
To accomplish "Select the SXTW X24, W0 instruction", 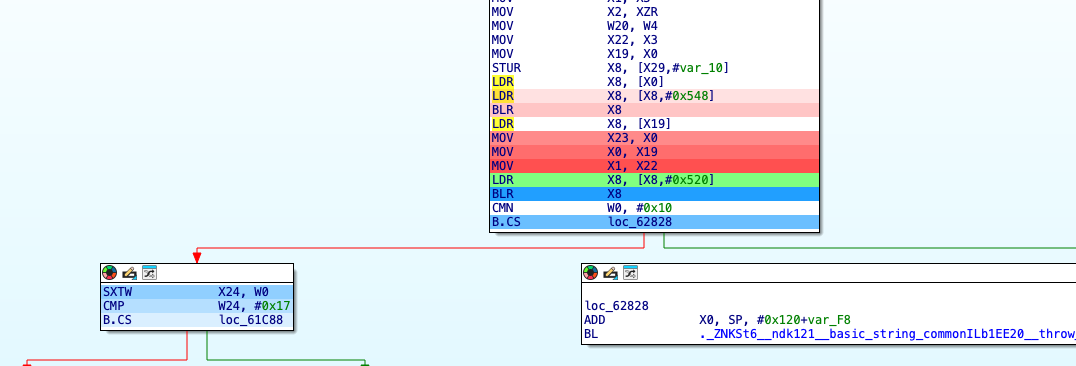I will [x=197, y=292].
